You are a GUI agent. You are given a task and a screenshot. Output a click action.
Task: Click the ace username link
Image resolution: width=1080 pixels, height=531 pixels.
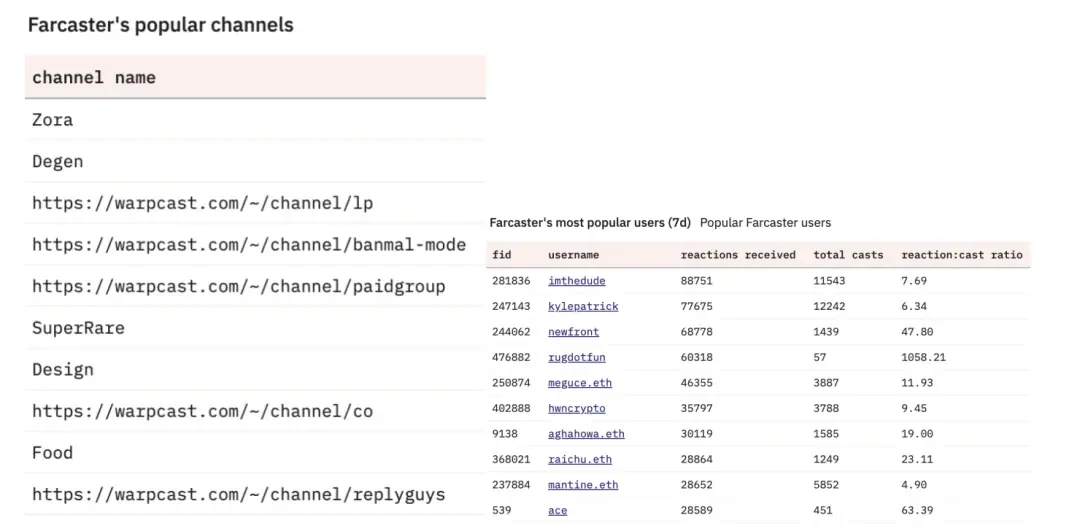pos(557,510)
